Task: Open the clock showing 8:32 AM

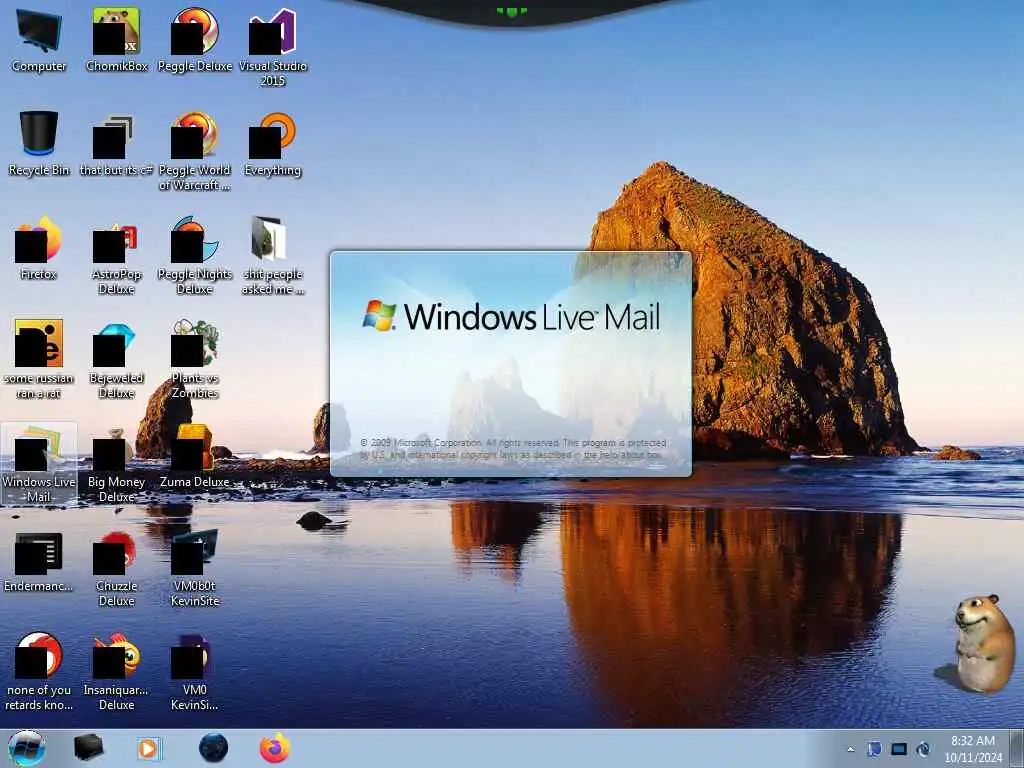Action: click(973, 749)
